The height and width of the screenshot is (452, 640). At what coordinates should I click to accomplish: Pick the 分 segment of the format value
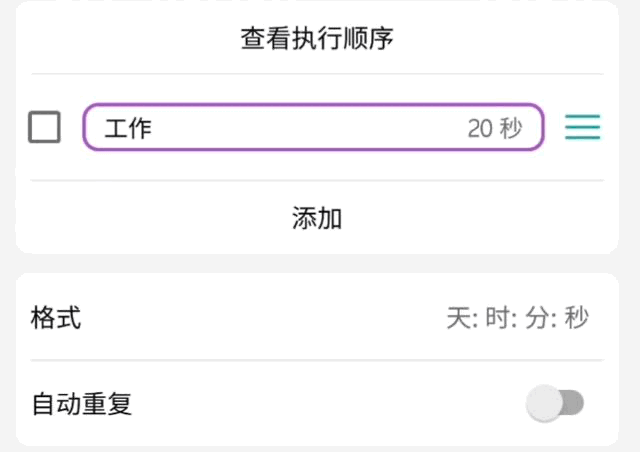539,319
